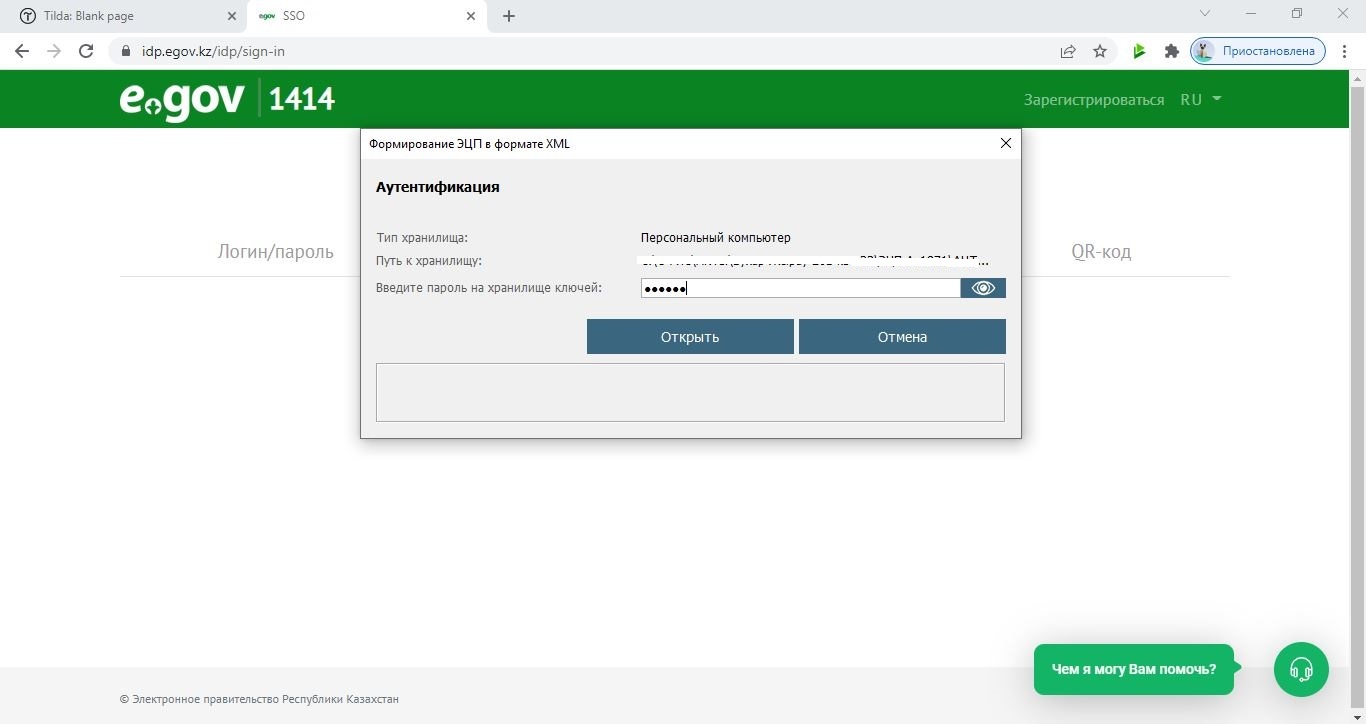Viewport: 1366px width, 724px height.
Task: Click the Чем я могу Вам помочь bubble
Action: (1134, 669)
